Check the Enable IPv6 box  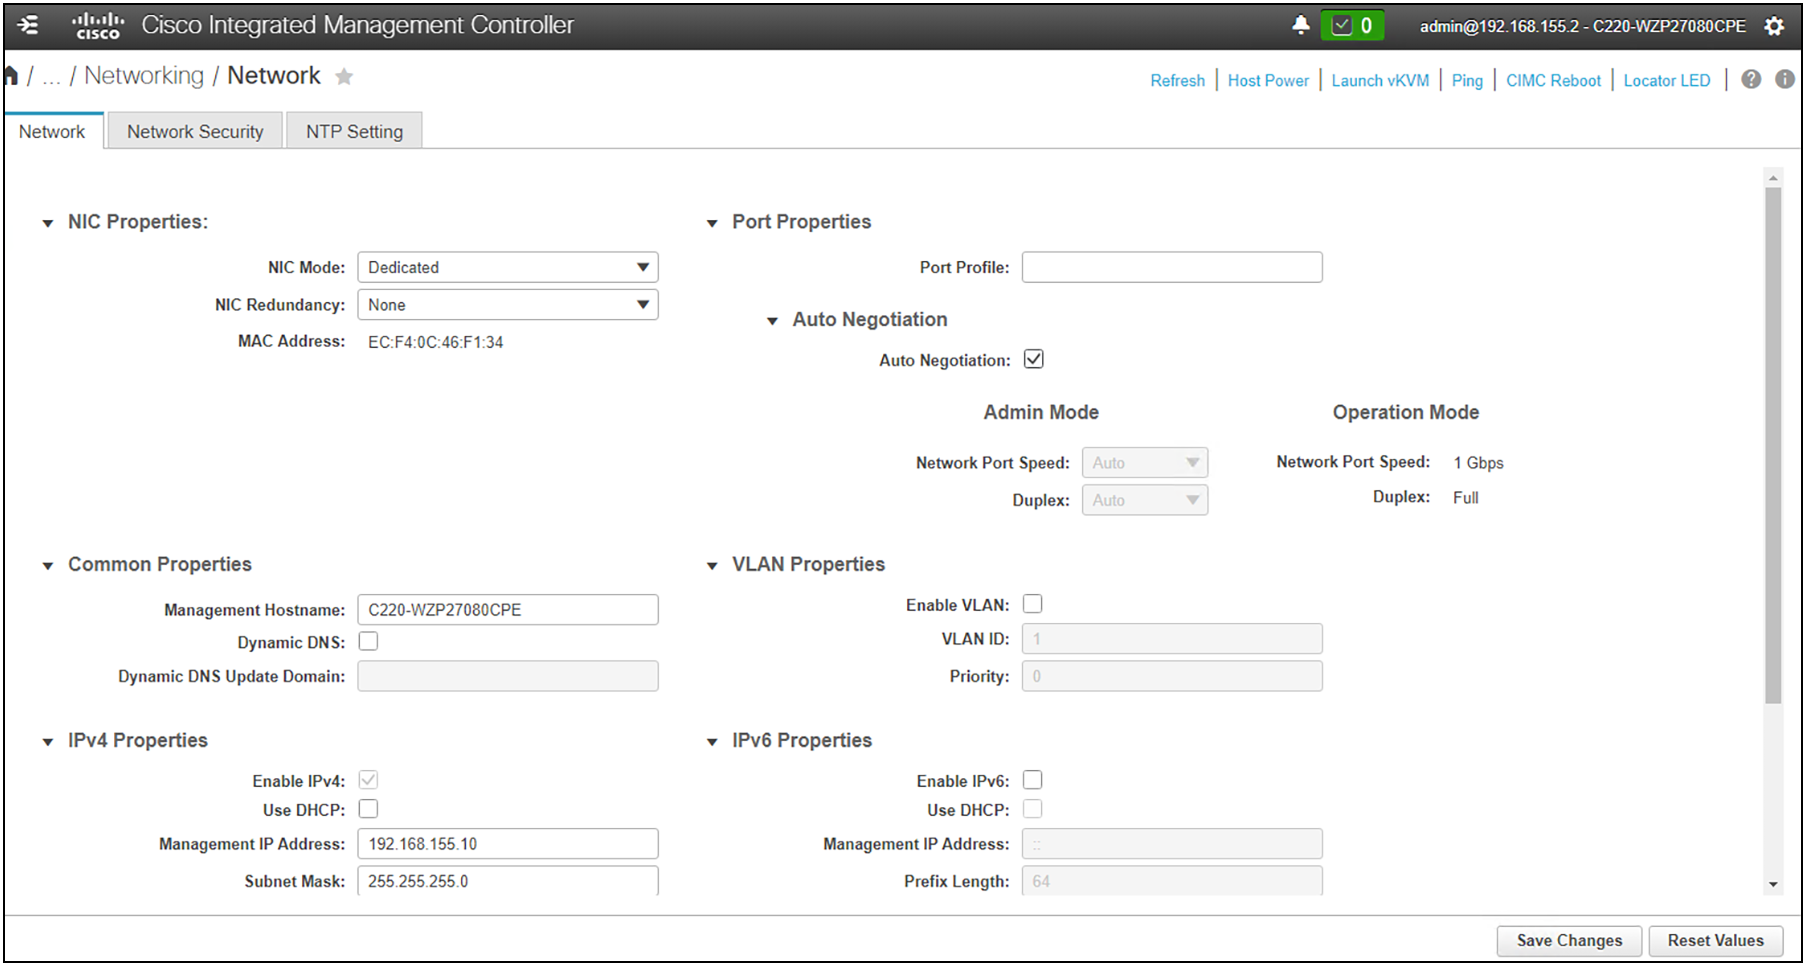[x=1033, y=780]
